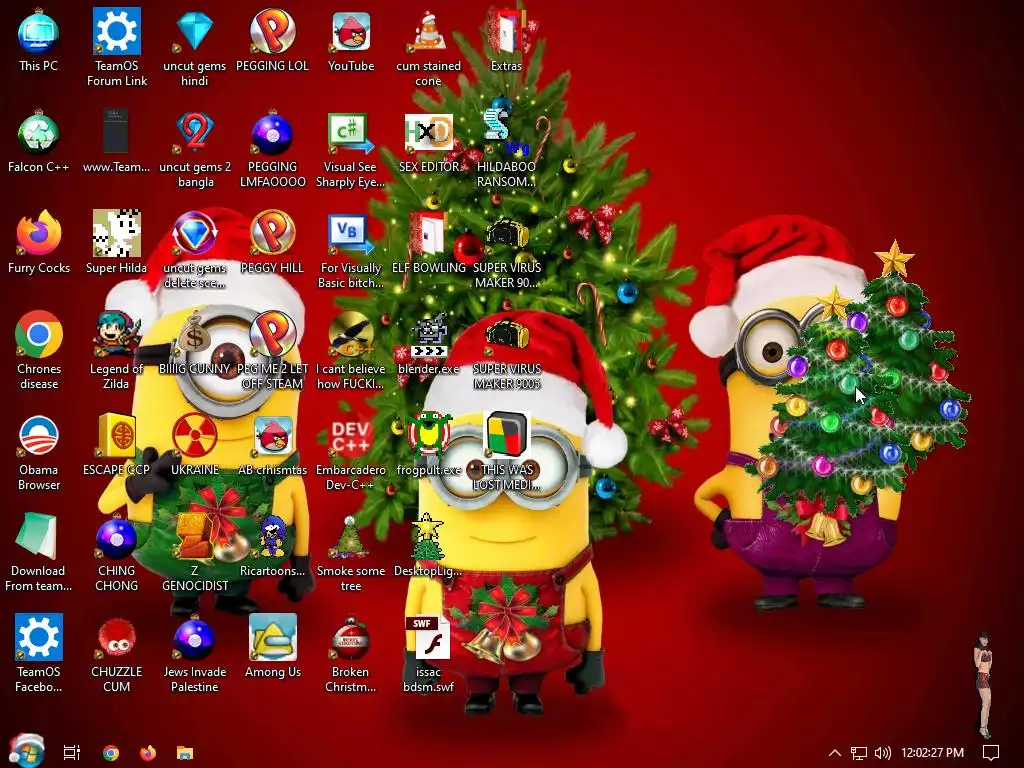1024x768 pixels.
Task: Open the Windows Start button
Action: tap(26, 752)
